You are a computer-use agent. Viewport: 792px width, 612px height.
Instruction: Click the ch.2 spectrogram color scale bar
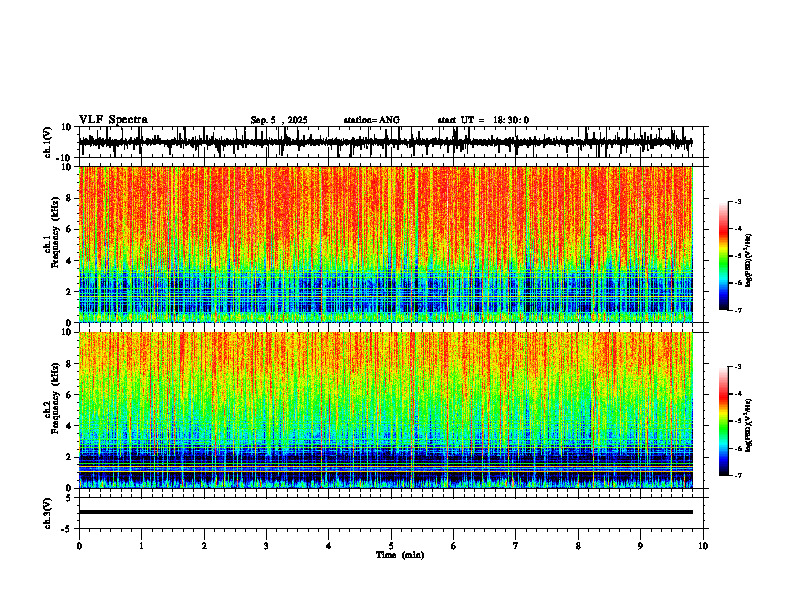(724, 421)
